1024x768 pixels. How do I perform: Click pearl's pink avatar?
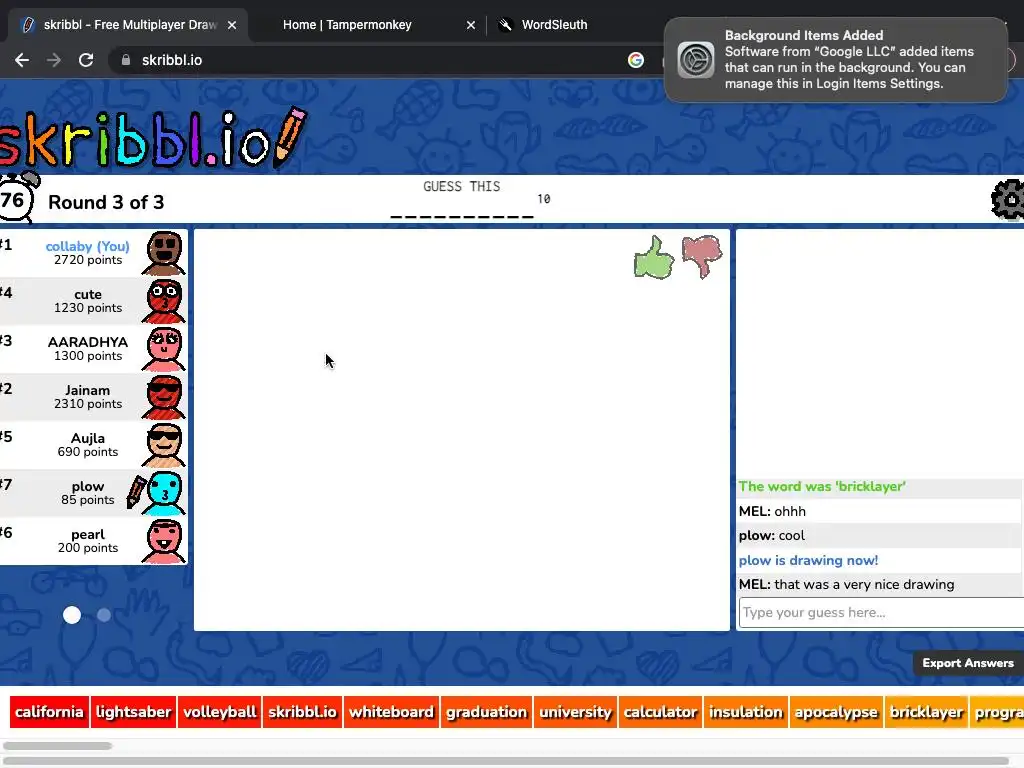(163, 541)
